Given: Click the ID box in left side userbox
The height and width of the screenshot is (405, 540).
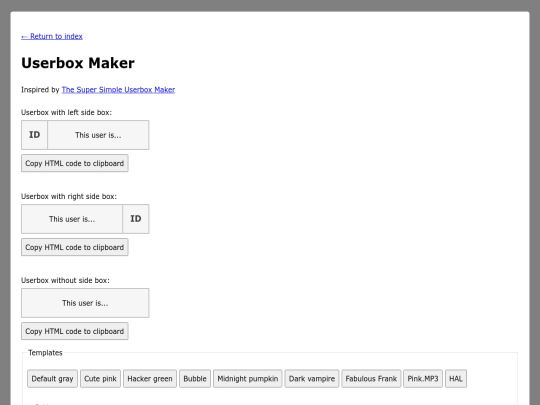Looking at the screenshot, I should 34,135.
